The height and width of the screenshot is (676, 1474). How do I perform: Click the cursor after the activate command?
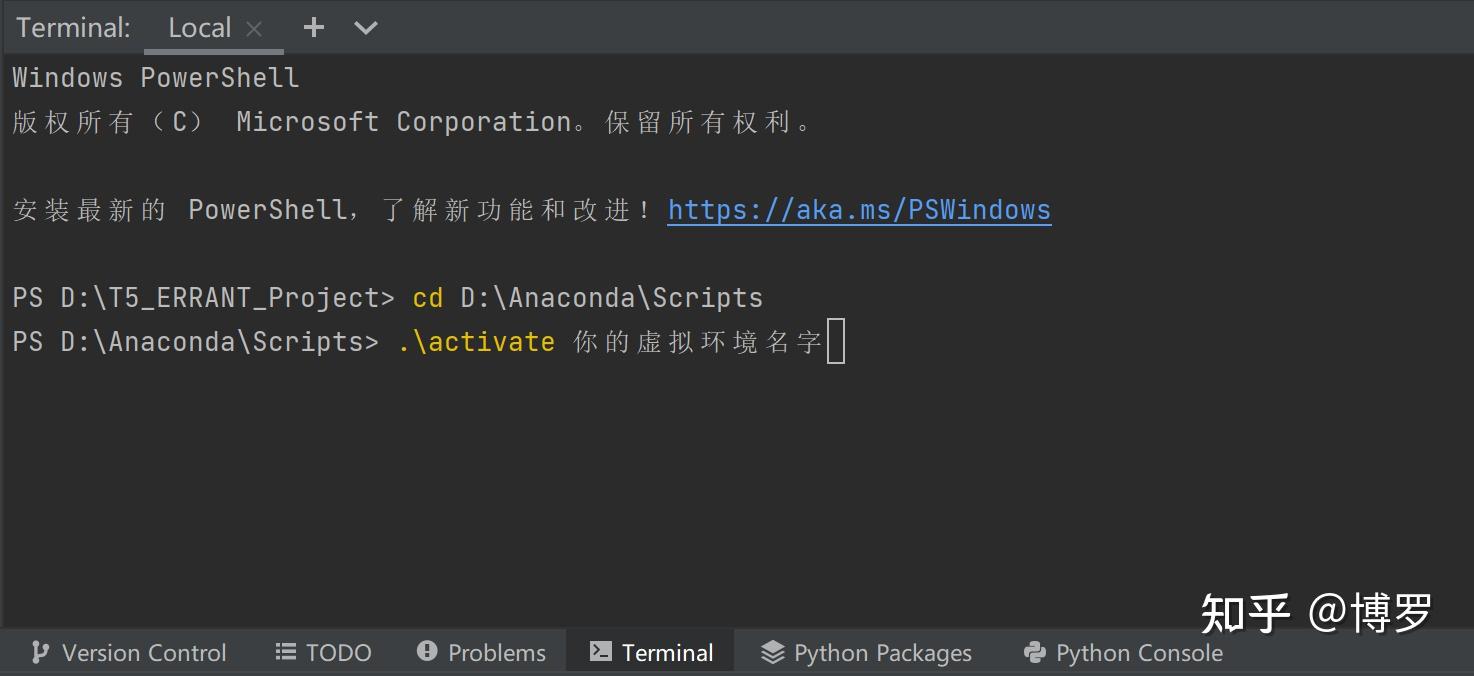[x=836, y=342]
